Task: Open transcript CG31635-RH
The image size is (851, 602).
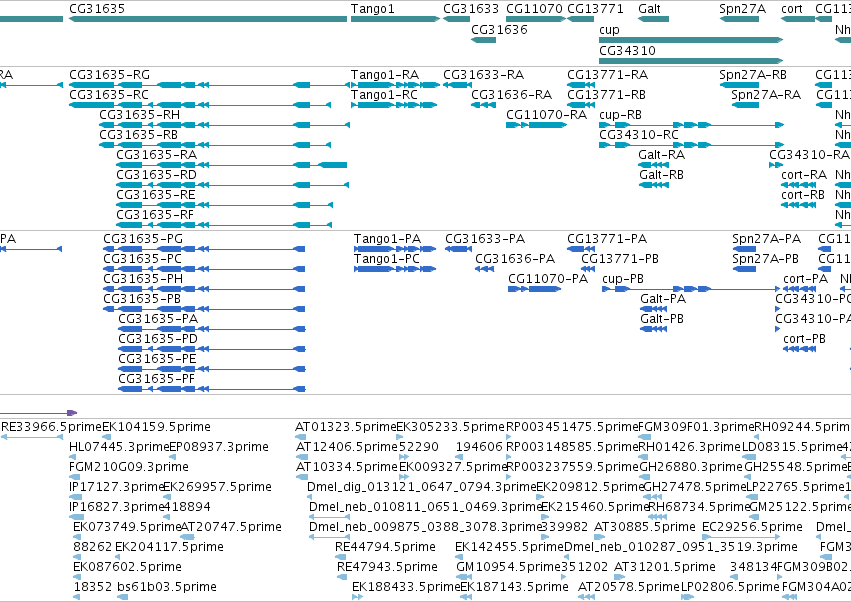Action: click(x=139, y=115)
